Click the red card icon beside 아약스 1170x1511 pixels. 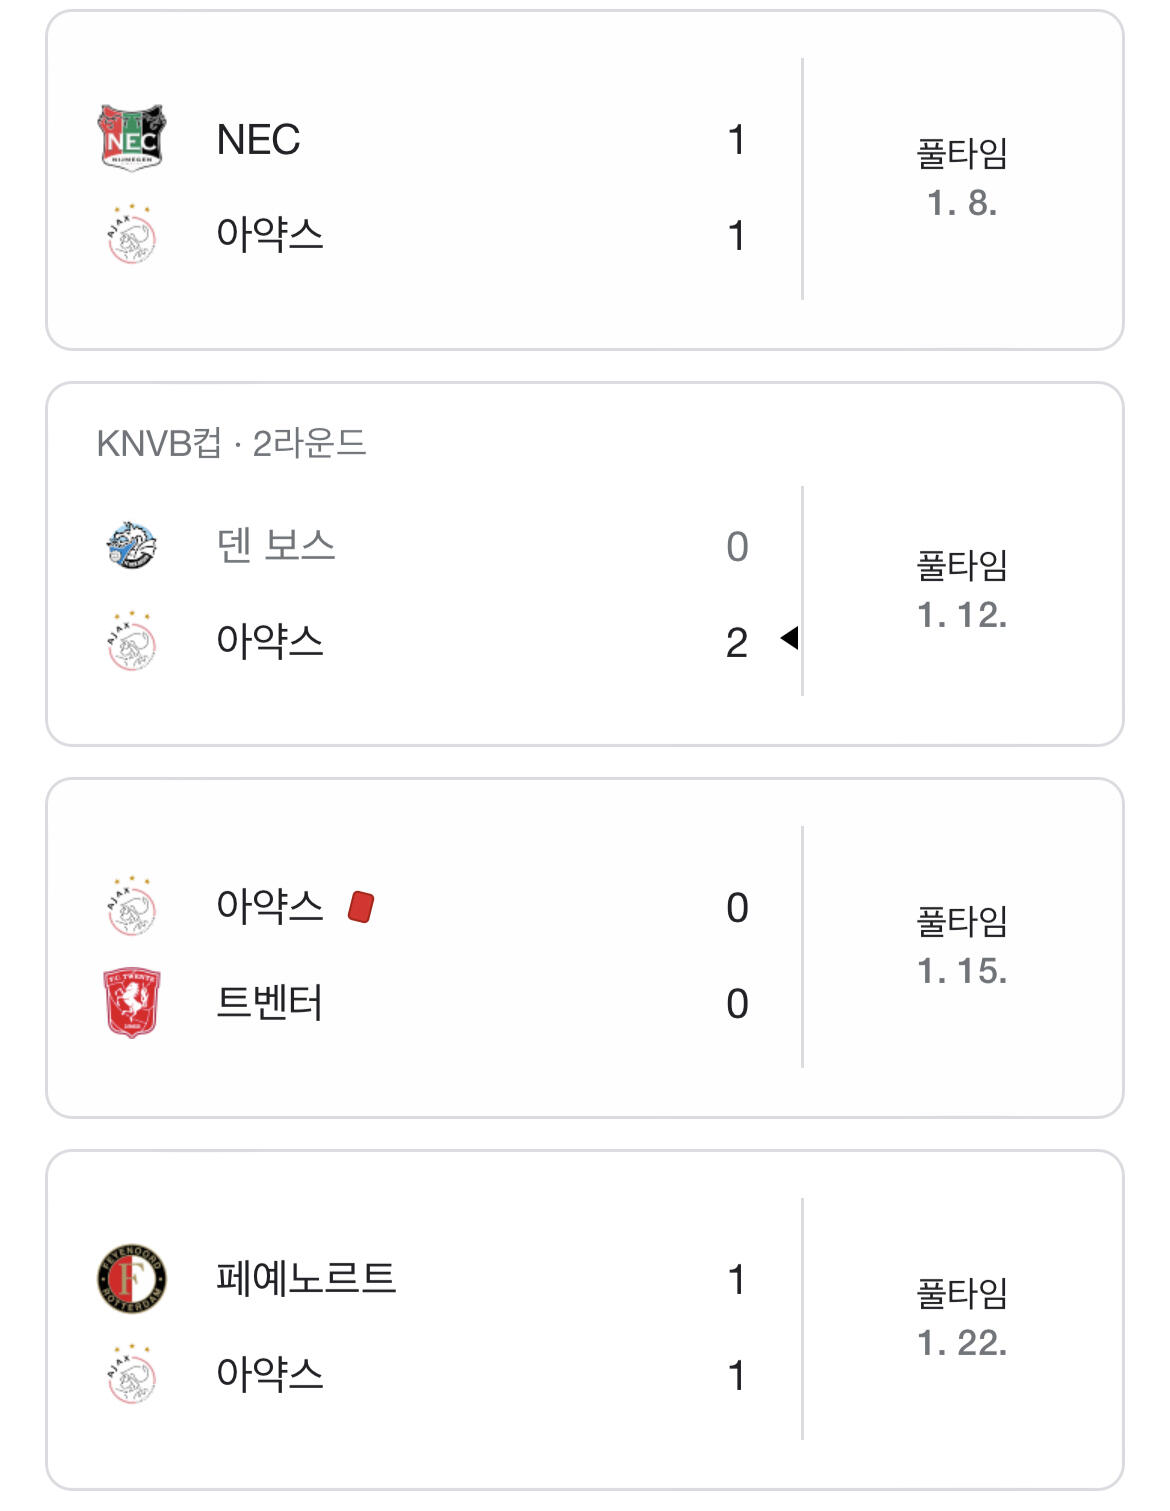point(360,907)
